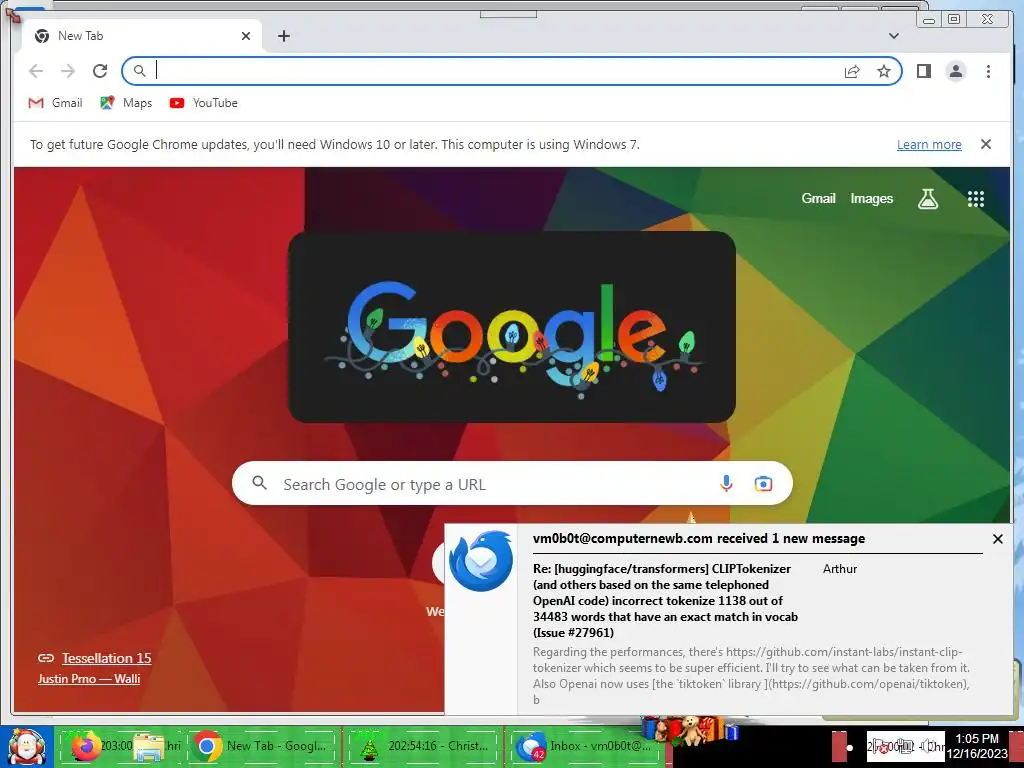Open the Search Labs flask icon

click(928, 199)
